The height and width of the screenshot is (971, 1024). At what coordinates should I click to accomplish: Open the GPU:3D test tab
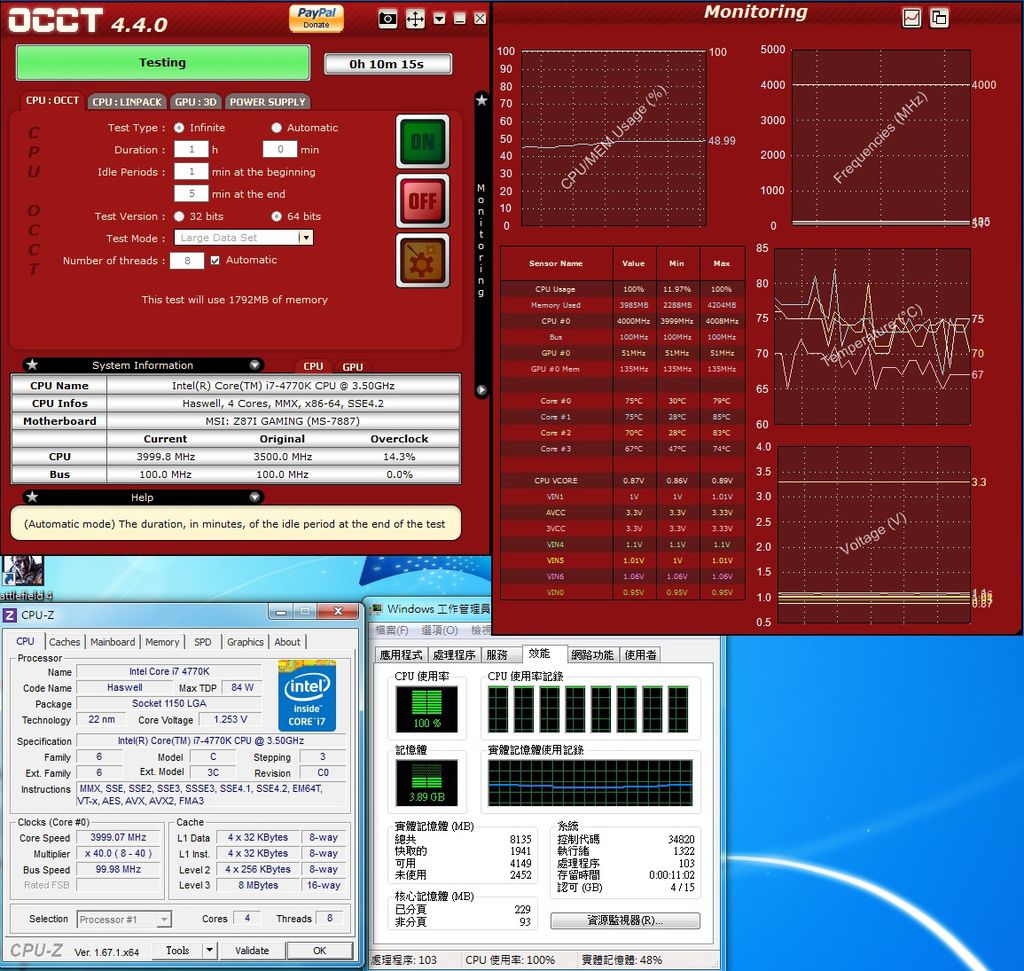(195, 102)
